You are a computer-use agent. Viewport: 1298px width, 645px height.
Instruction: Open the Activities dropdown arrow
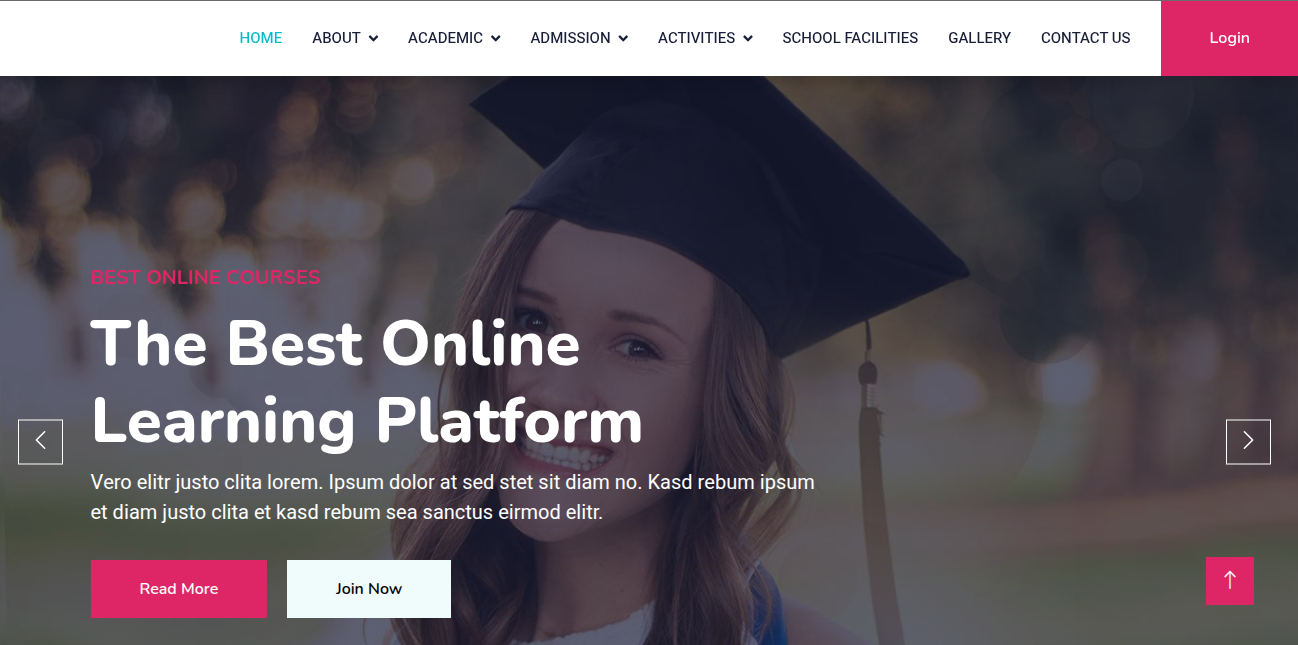click(x=747, y=39)
